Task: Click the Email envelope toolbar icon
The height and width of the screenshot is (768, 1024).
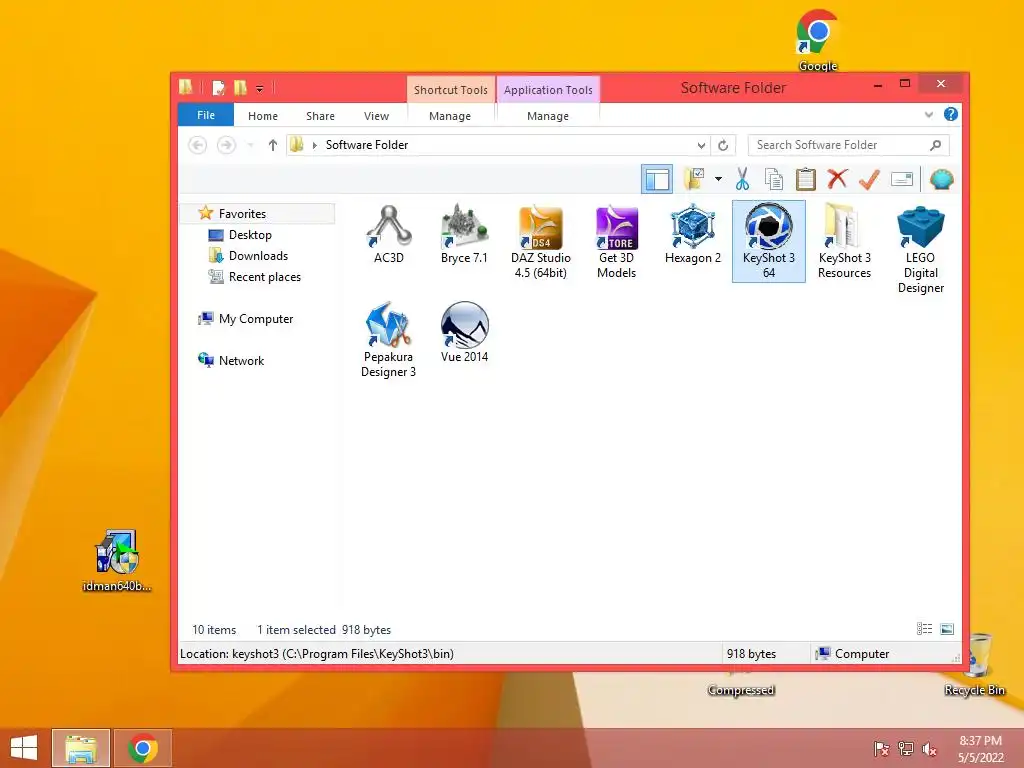Action: click(902, 179)
